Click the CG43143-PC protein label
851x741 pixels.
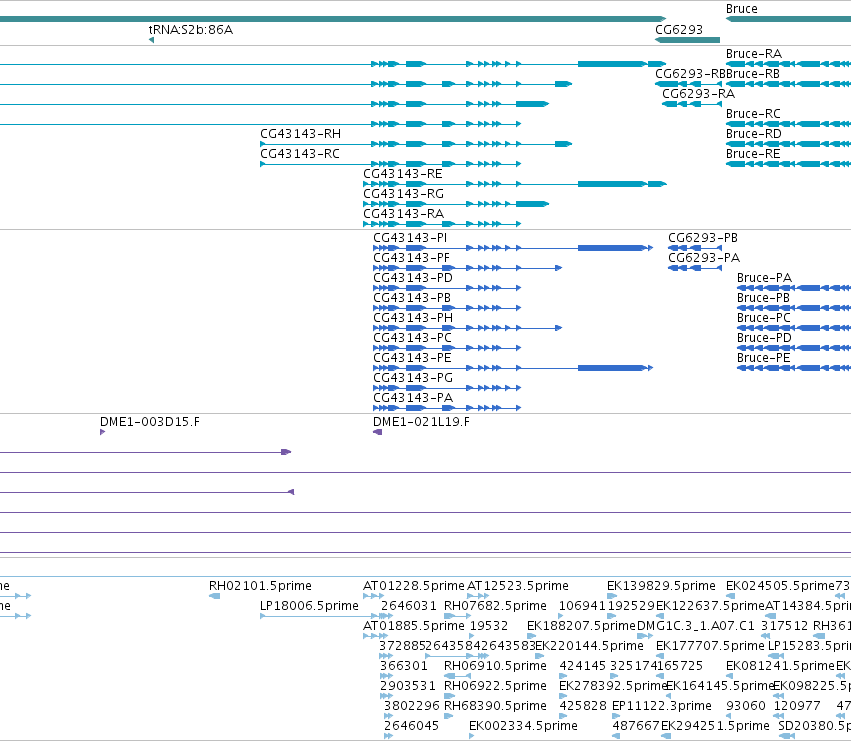pyautogui.click(x=412, y=339)
